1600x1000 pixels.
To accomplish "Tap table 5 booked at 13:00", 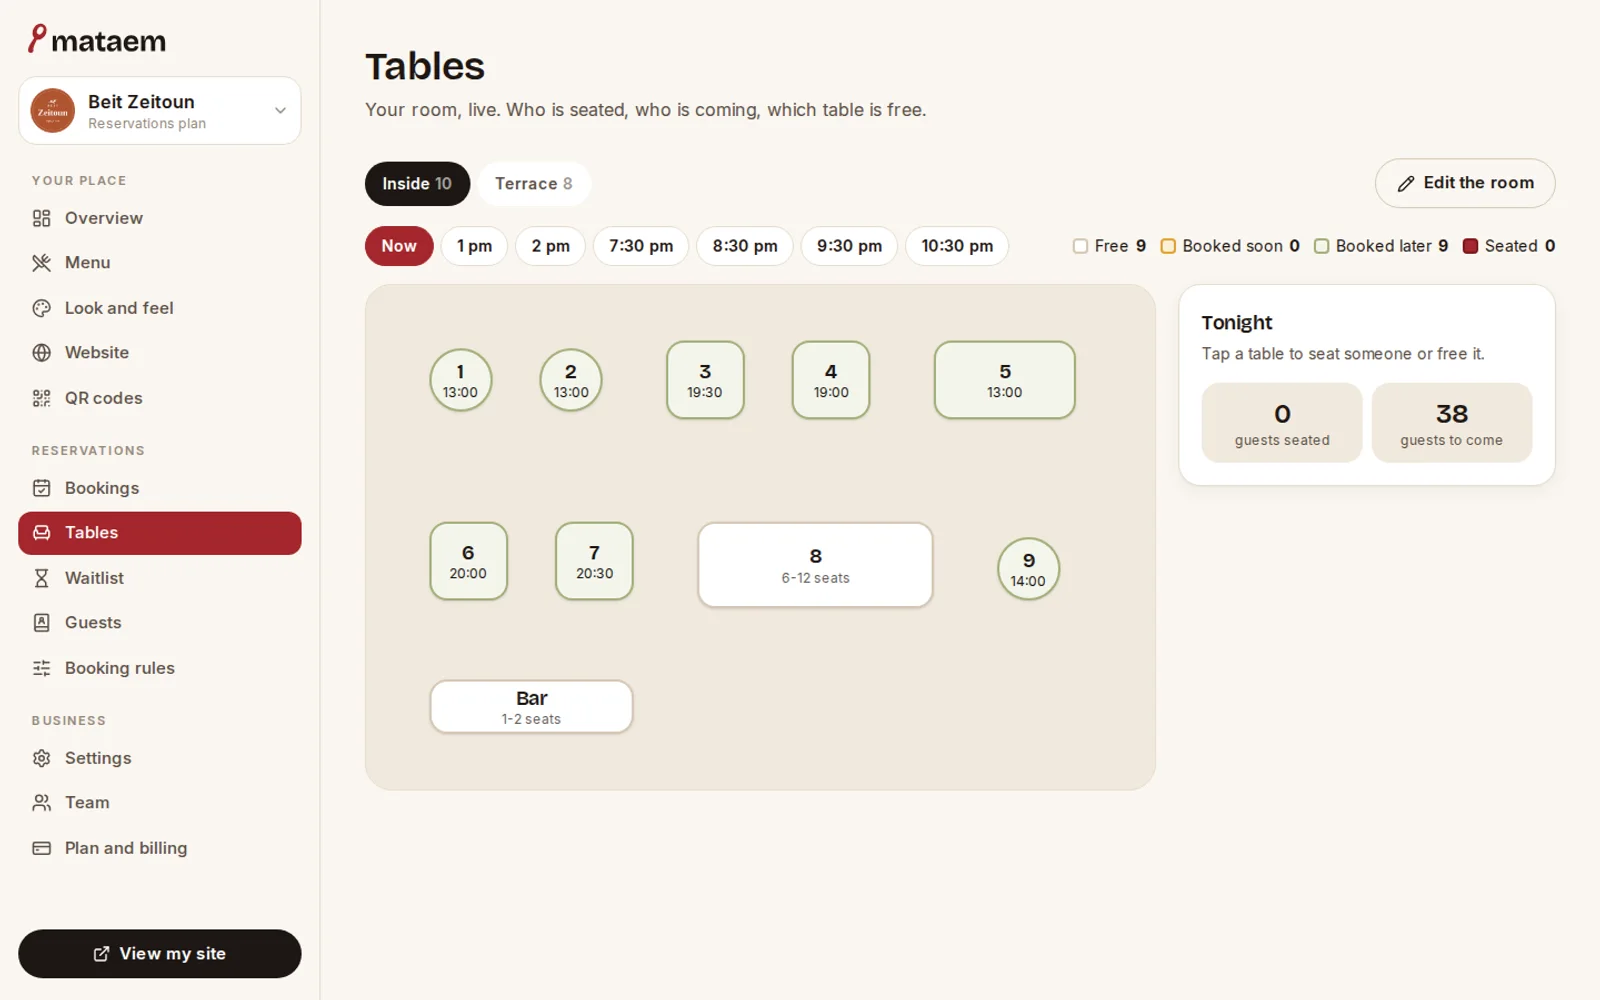I will (1005, 380).
